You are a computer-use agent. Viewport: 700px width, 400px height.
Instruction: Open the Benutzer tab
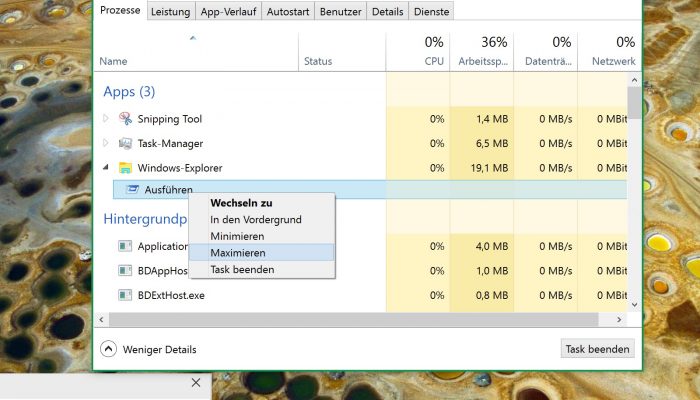(x=341, y=12)
